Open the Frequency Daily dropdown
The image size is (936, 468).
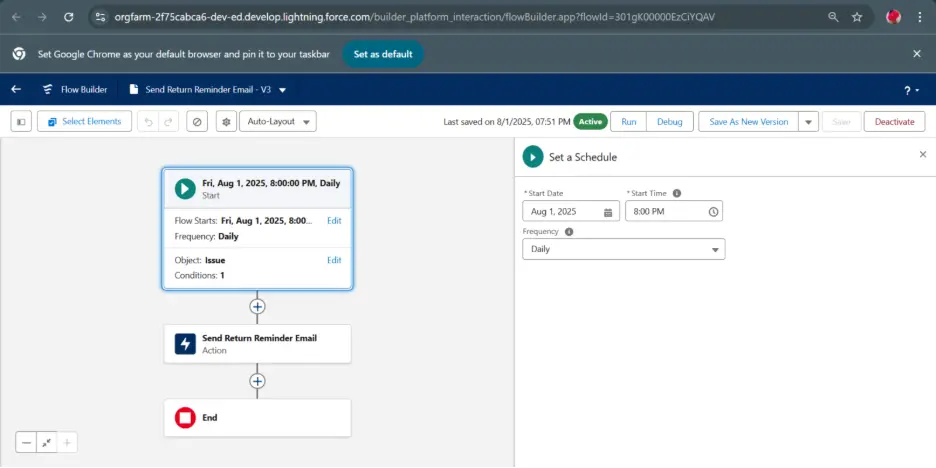(x=623, y=249)
